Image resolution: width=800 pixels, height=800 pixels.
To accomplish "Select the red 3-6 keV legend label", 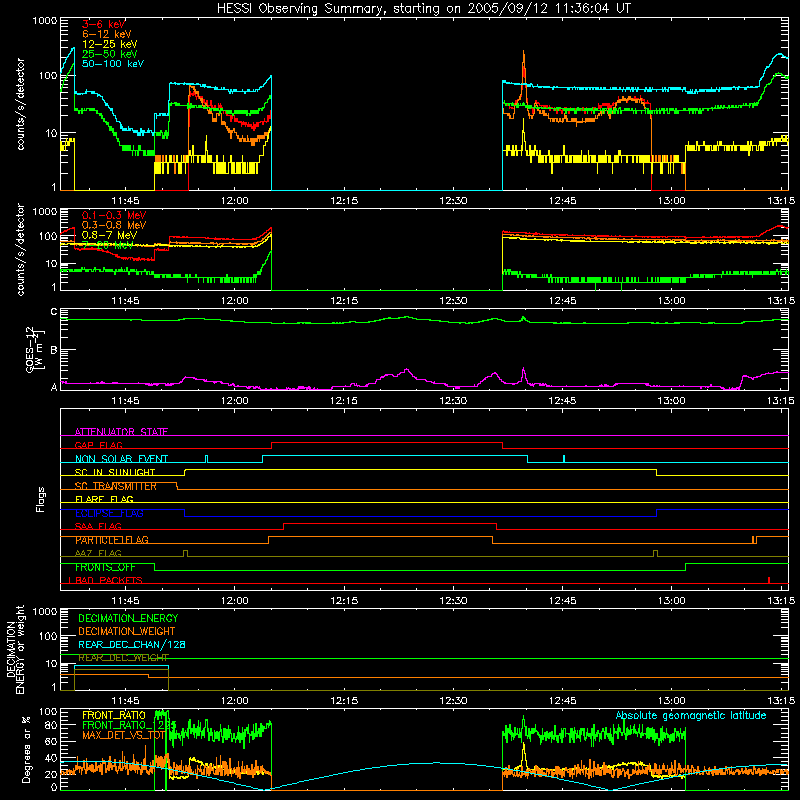I will pos(104,24).
